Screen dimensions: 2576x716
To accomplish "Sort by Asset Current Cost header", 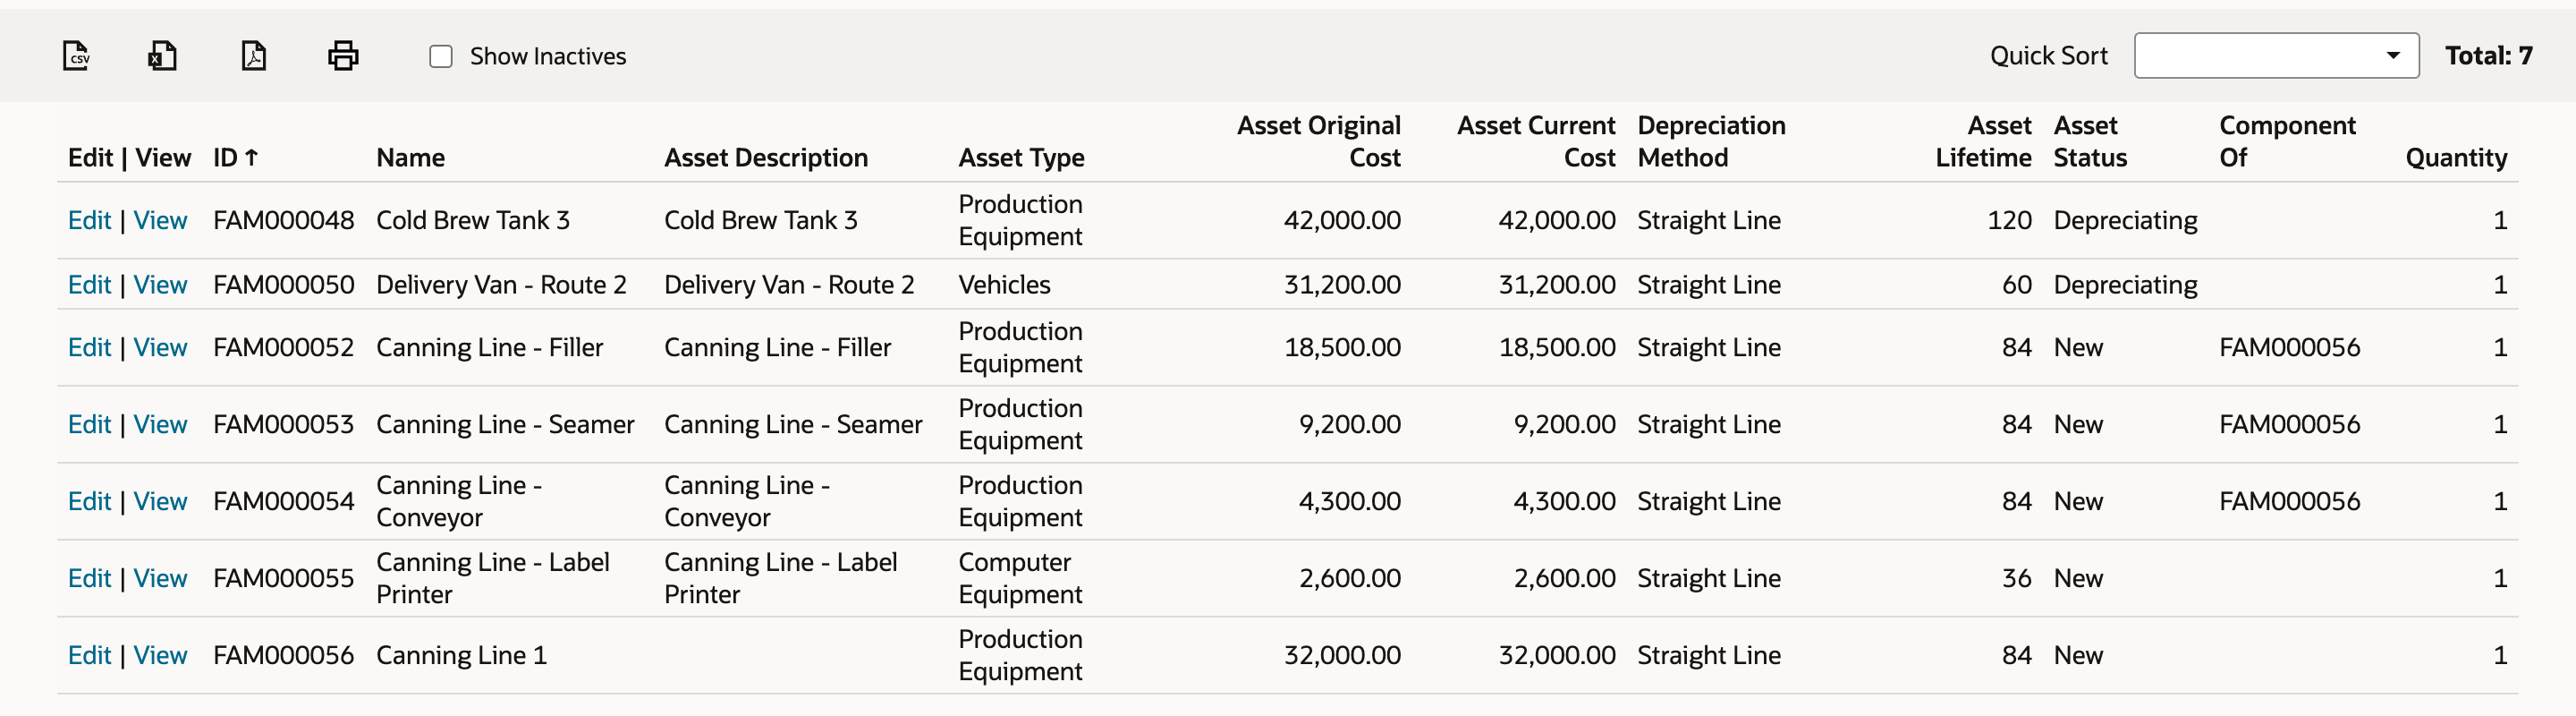I will click(x=1535, y=142).
